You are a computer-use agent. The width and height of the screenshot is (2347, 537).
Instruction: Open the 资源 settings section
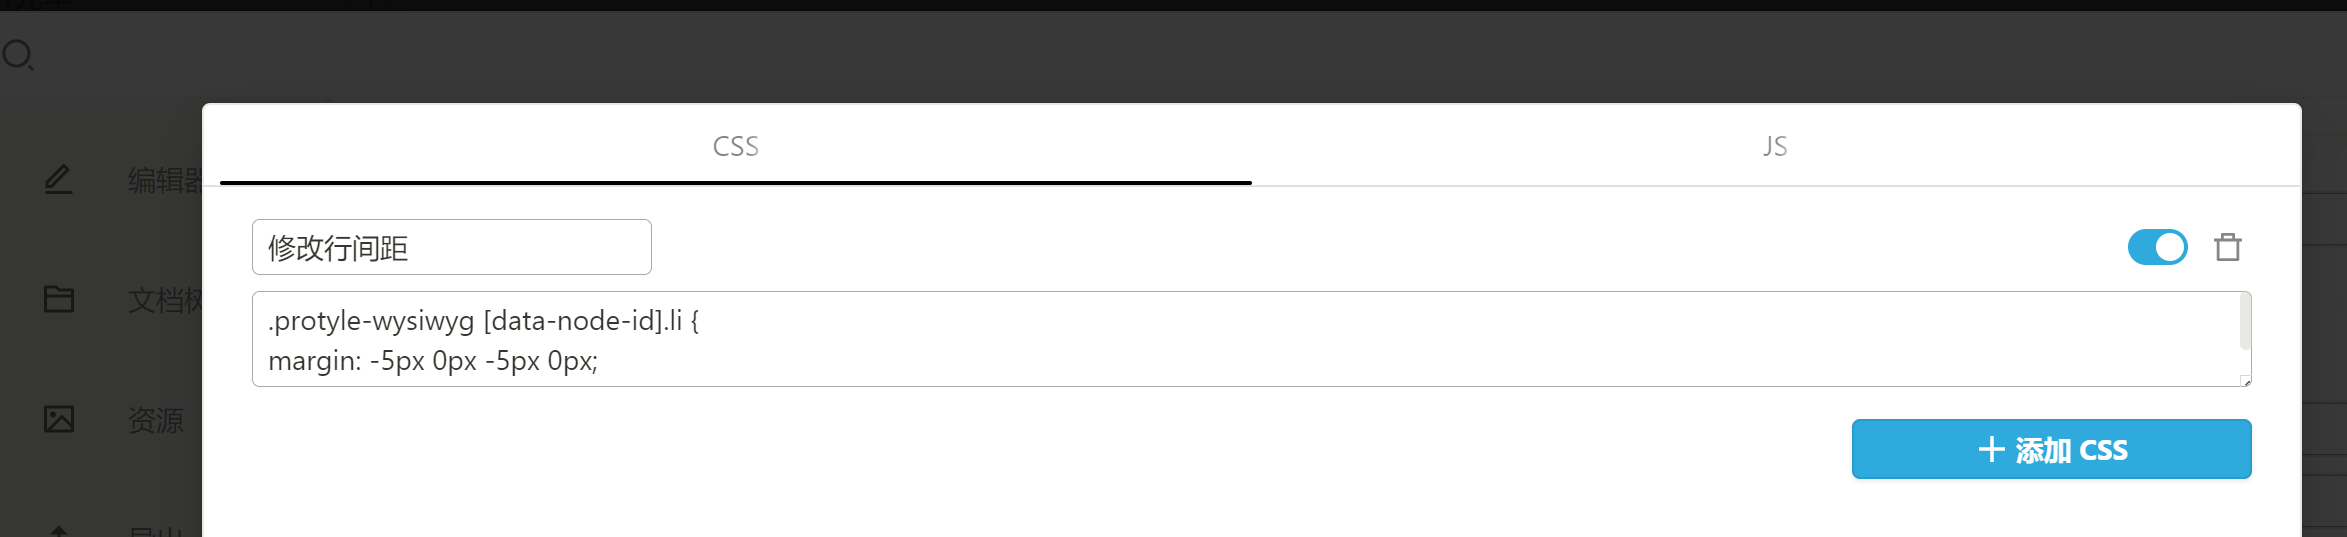[x=156, y=420]
